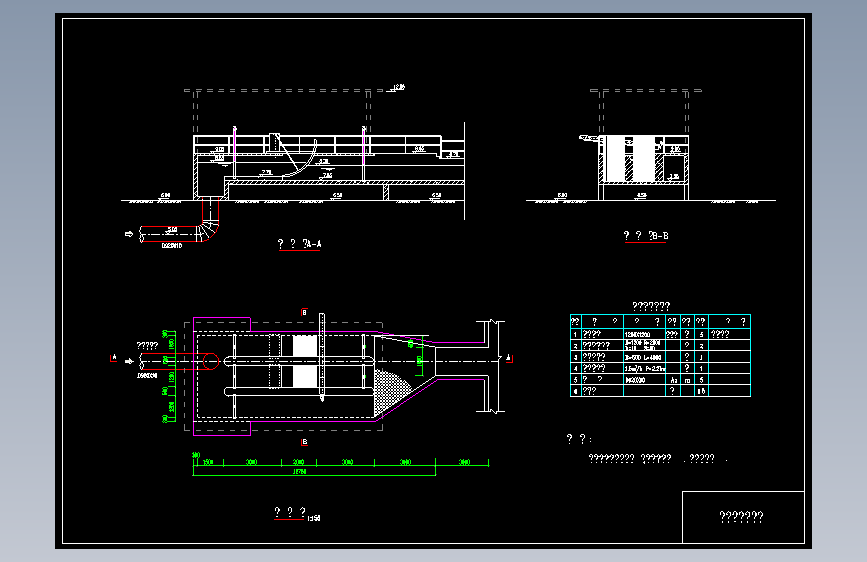This screenshot has width=867, height=562.
Task: Select the spec cell in table row 3
Action: (644, 357)
